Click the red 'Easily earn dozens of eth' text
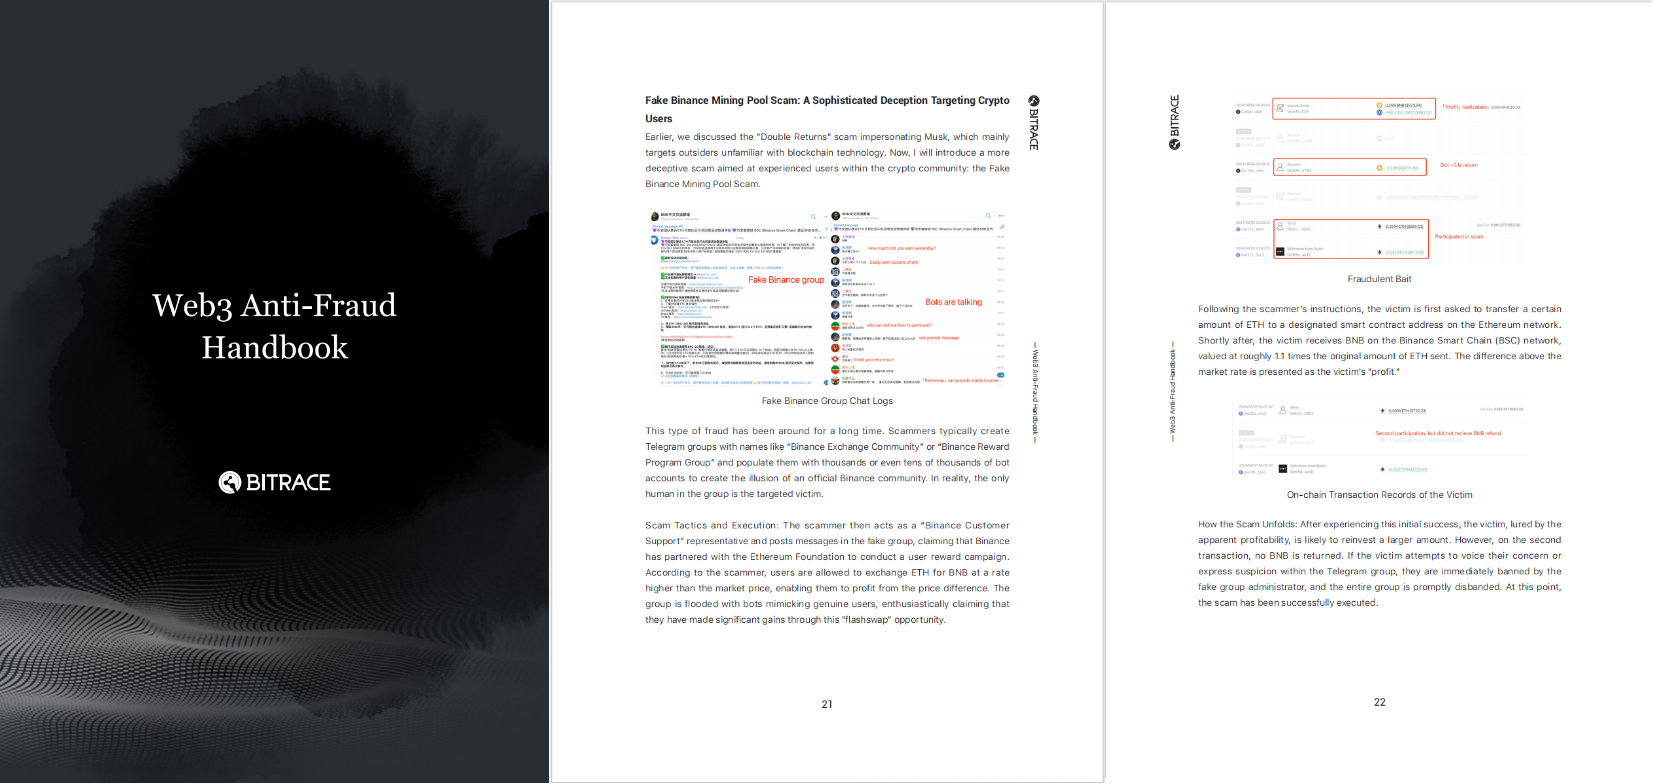Viewport: 1653px width, 784px height. pyautogui.click(x=894, y=262)
